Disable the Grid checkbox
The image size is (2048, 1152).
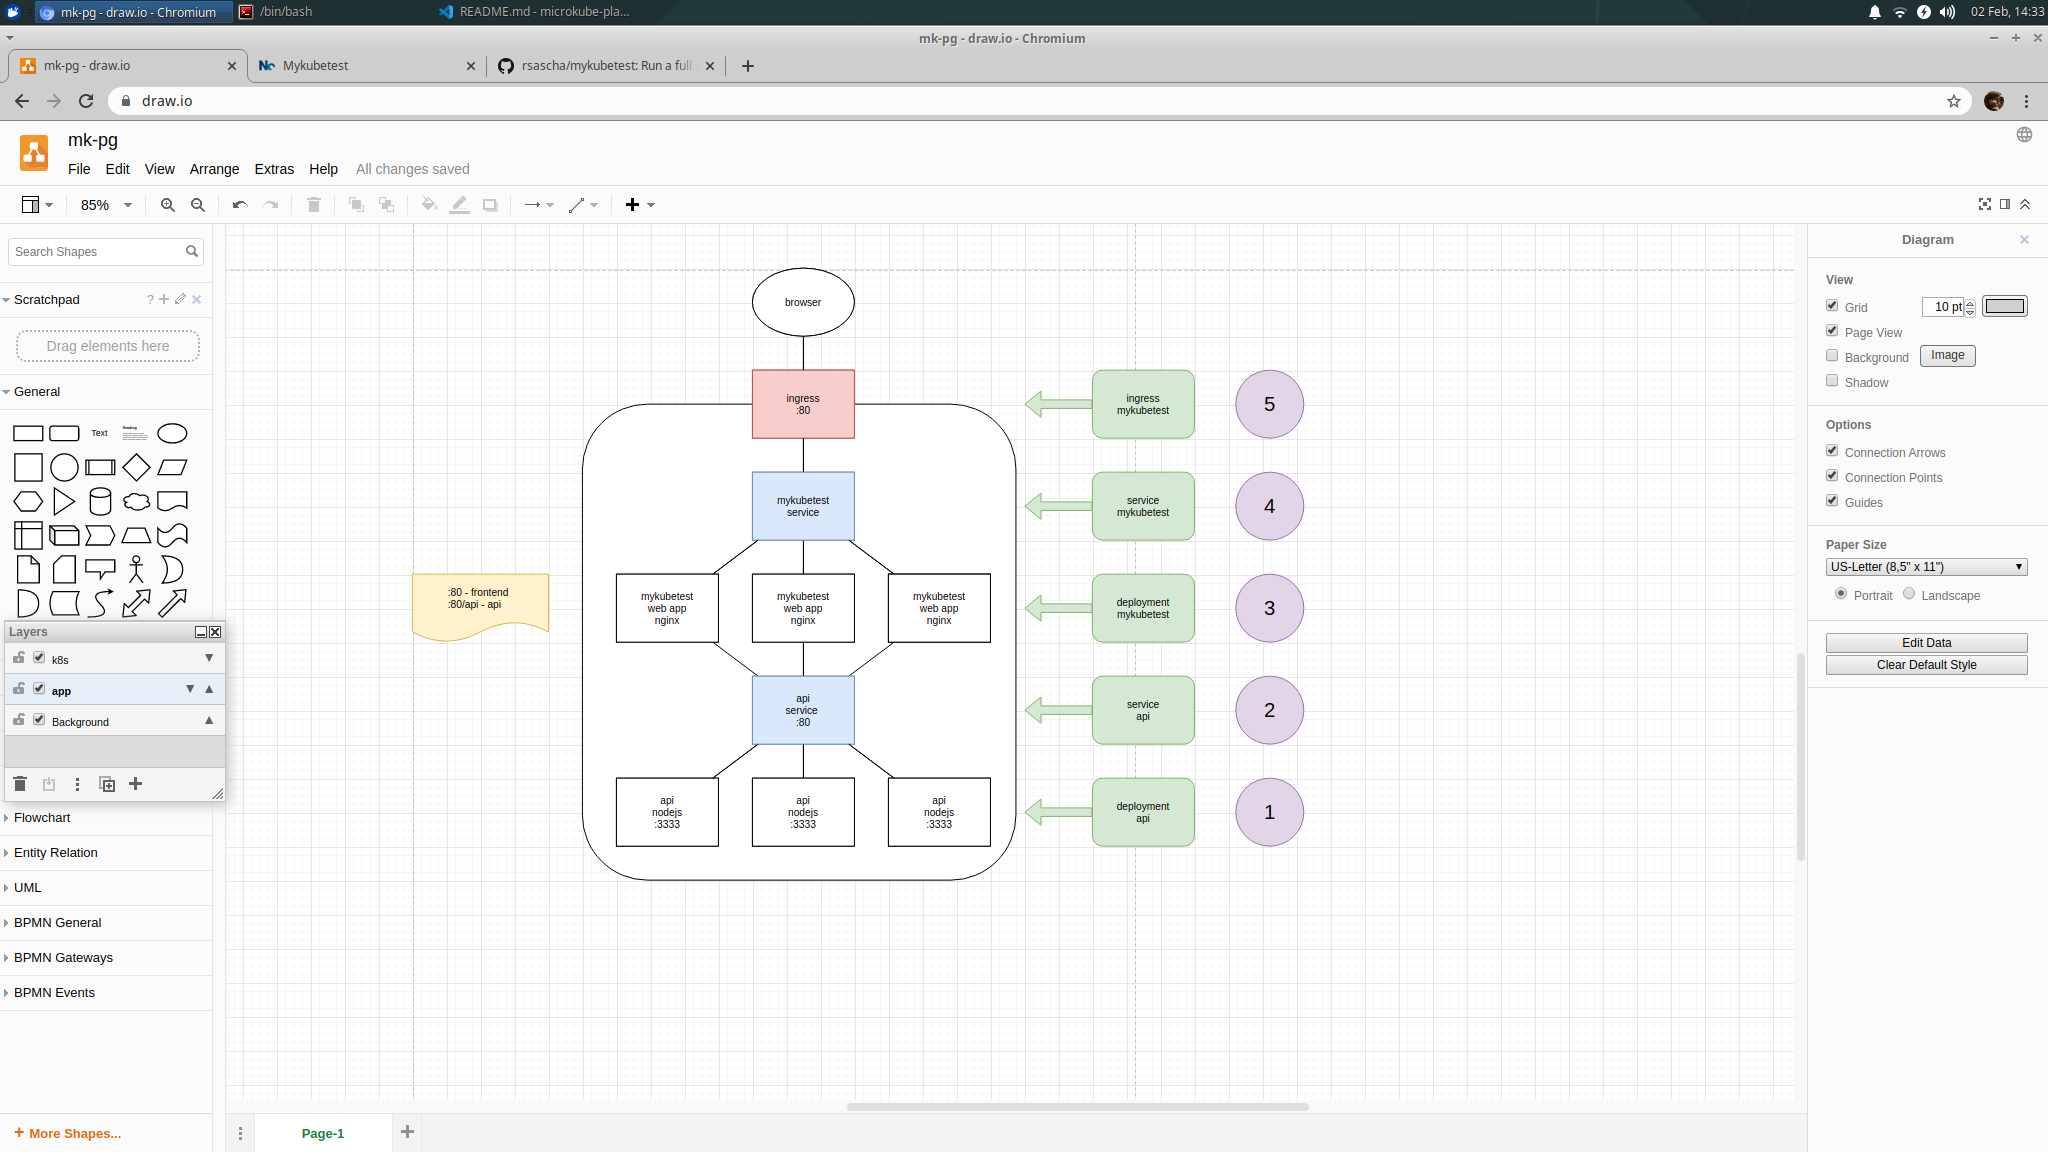point(1832,306)
